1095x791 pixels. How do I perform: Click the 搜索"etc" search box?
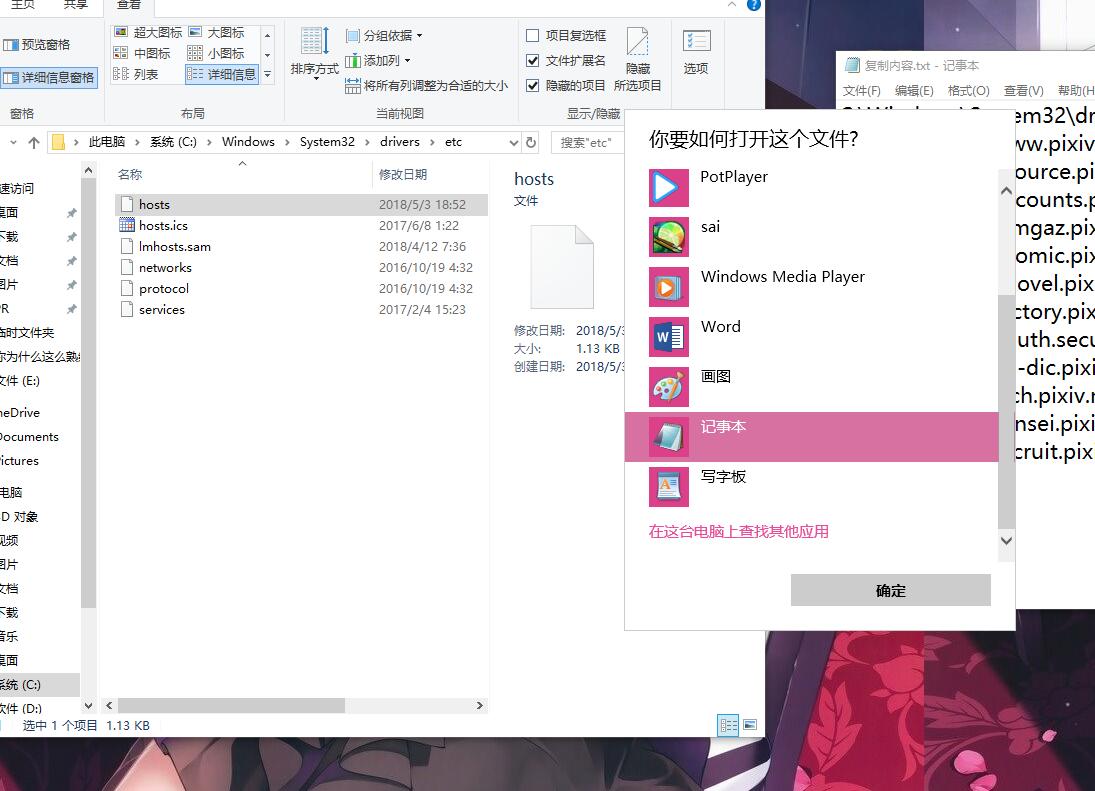pos(588,142)
